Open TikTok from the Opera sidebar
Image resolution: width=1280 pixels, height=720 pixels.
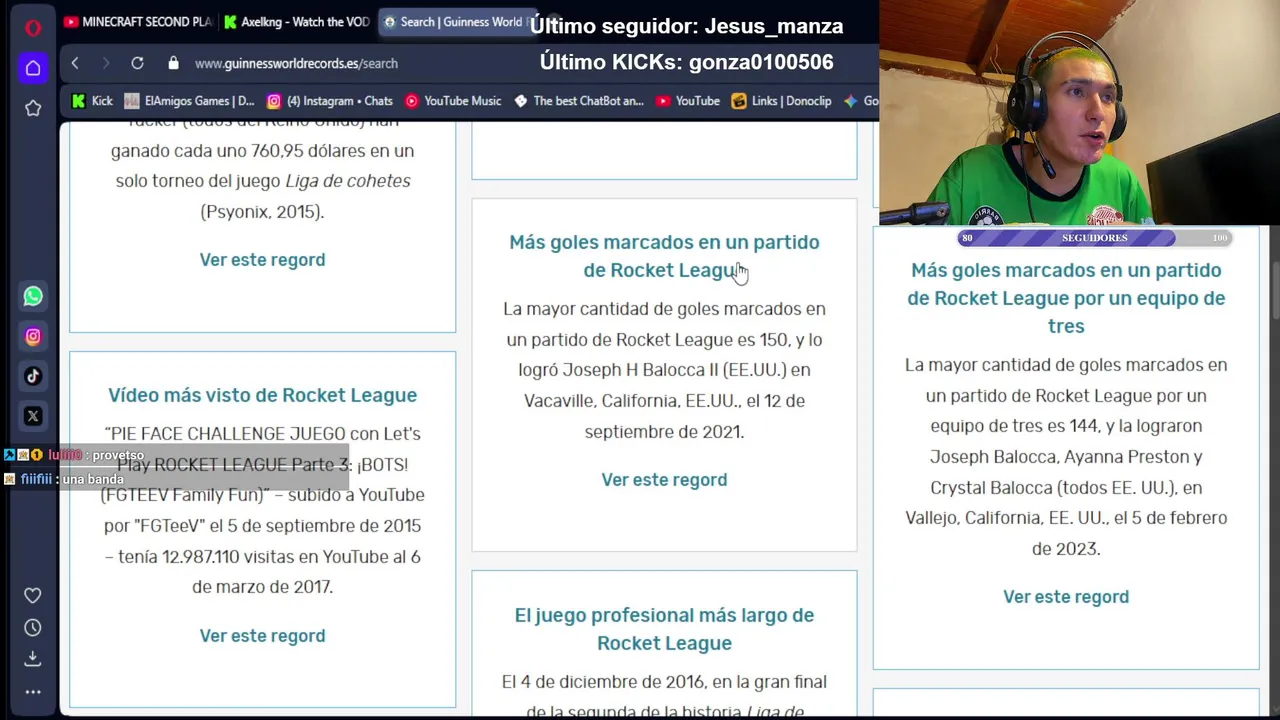click(33, 376)
